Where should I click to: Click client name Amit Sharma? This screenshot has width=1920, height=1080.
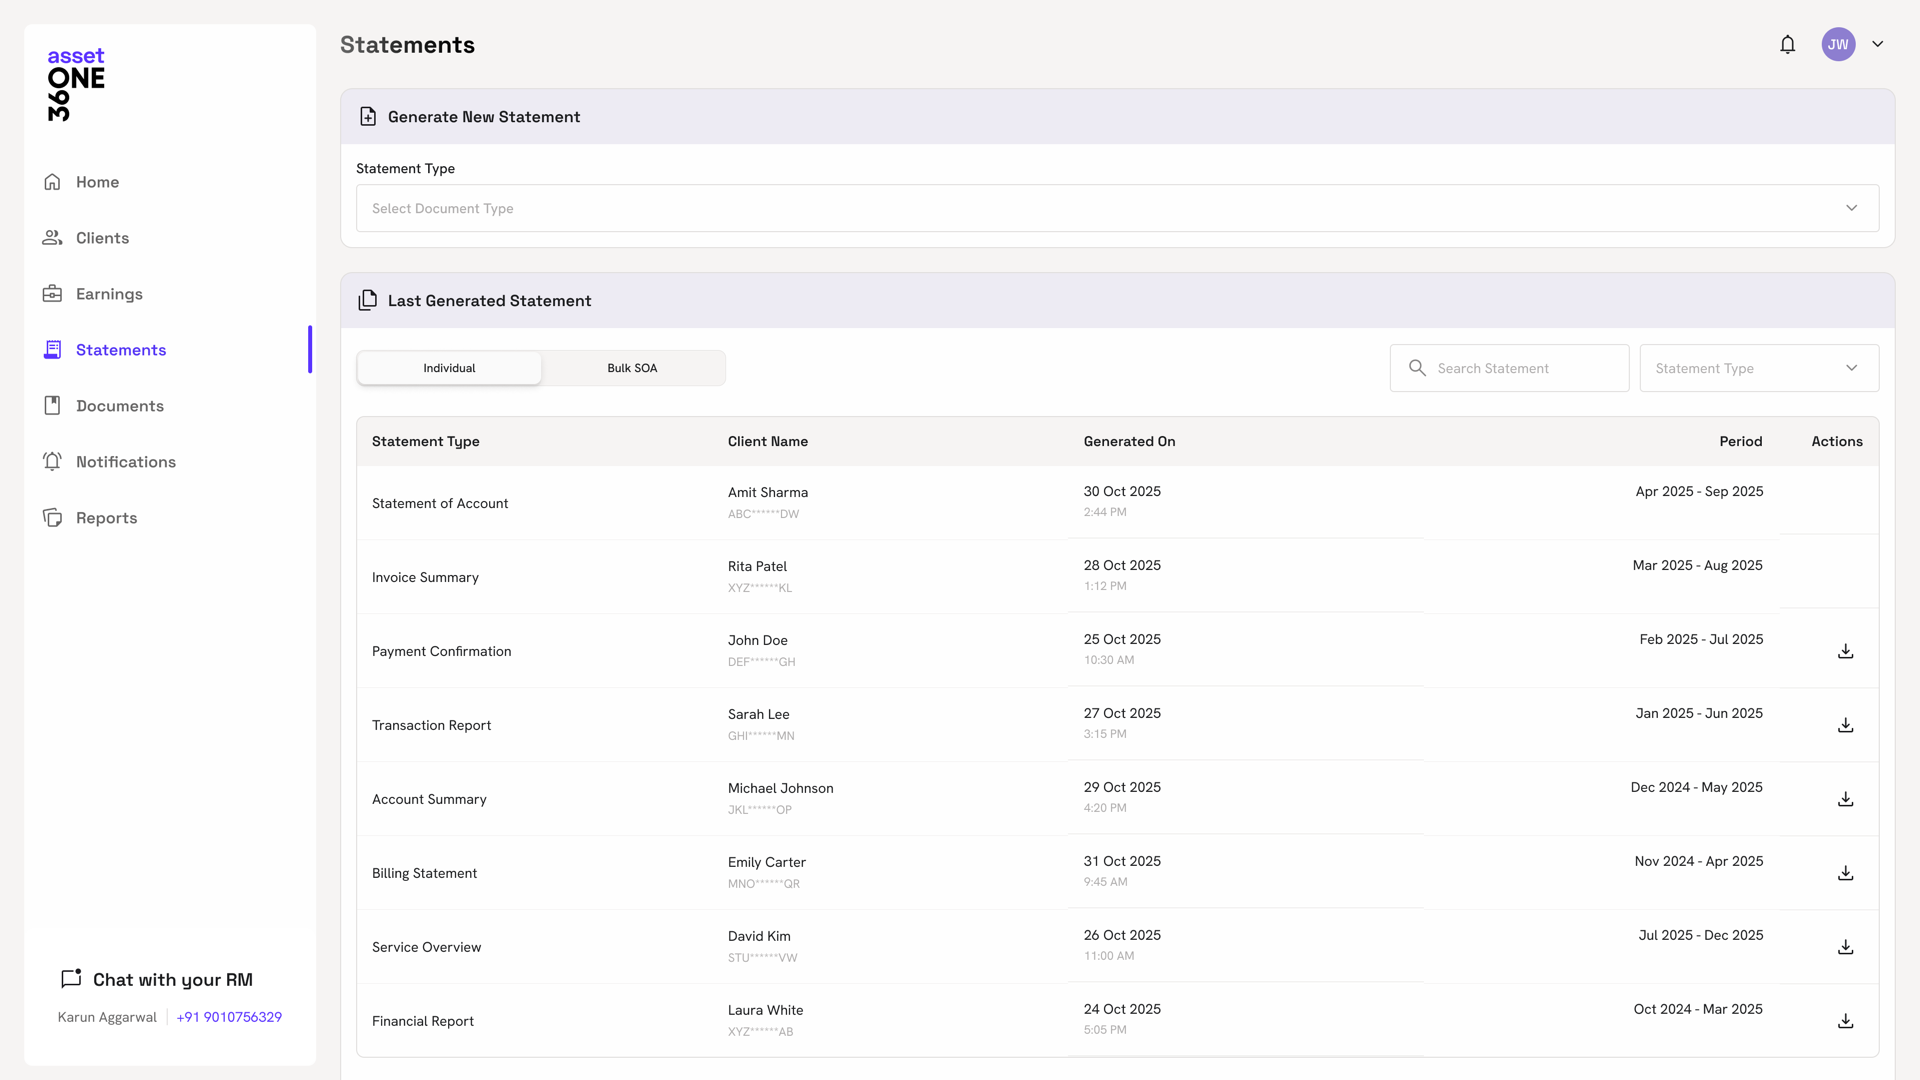point(767,492)
